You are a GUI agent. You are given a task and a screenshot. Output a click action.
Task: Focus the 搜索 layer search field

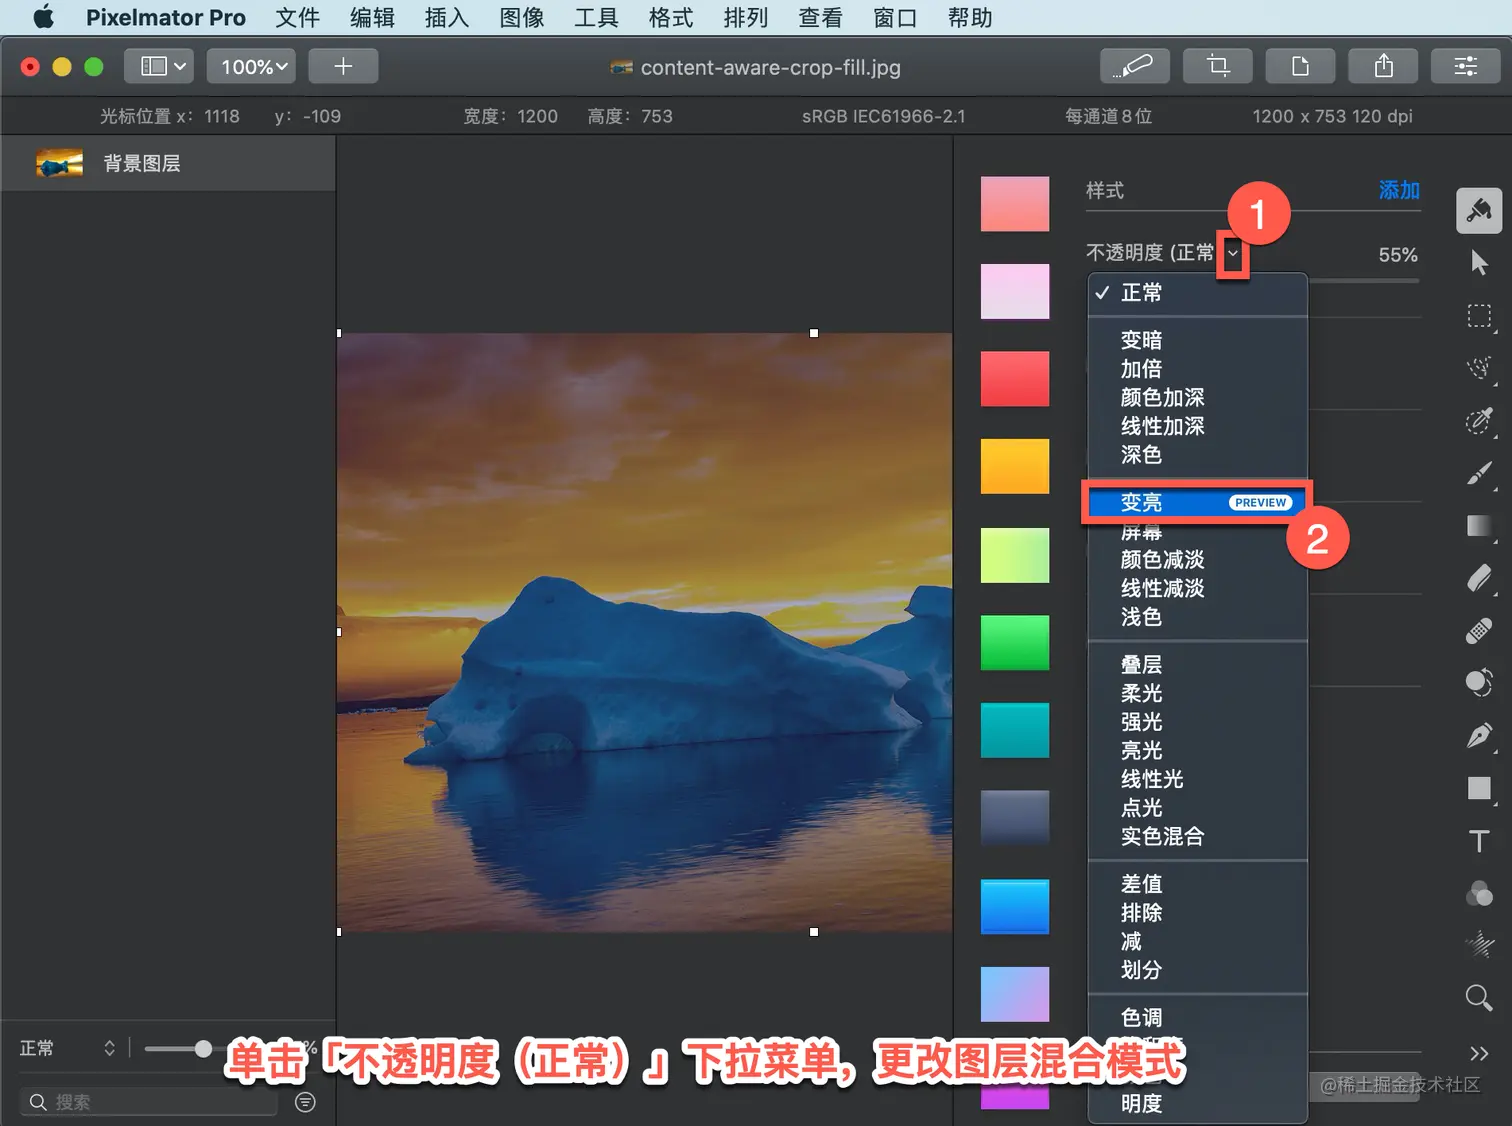coord(150,1101)
